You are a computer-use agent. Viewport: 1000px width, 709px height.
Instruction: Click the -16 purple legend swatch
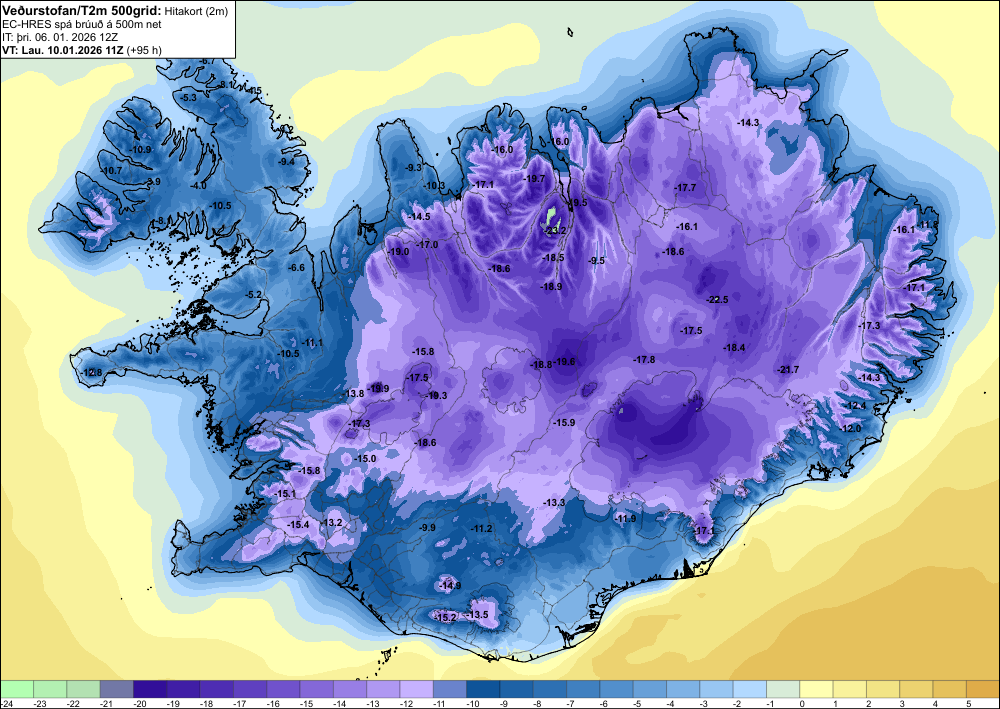283,689
